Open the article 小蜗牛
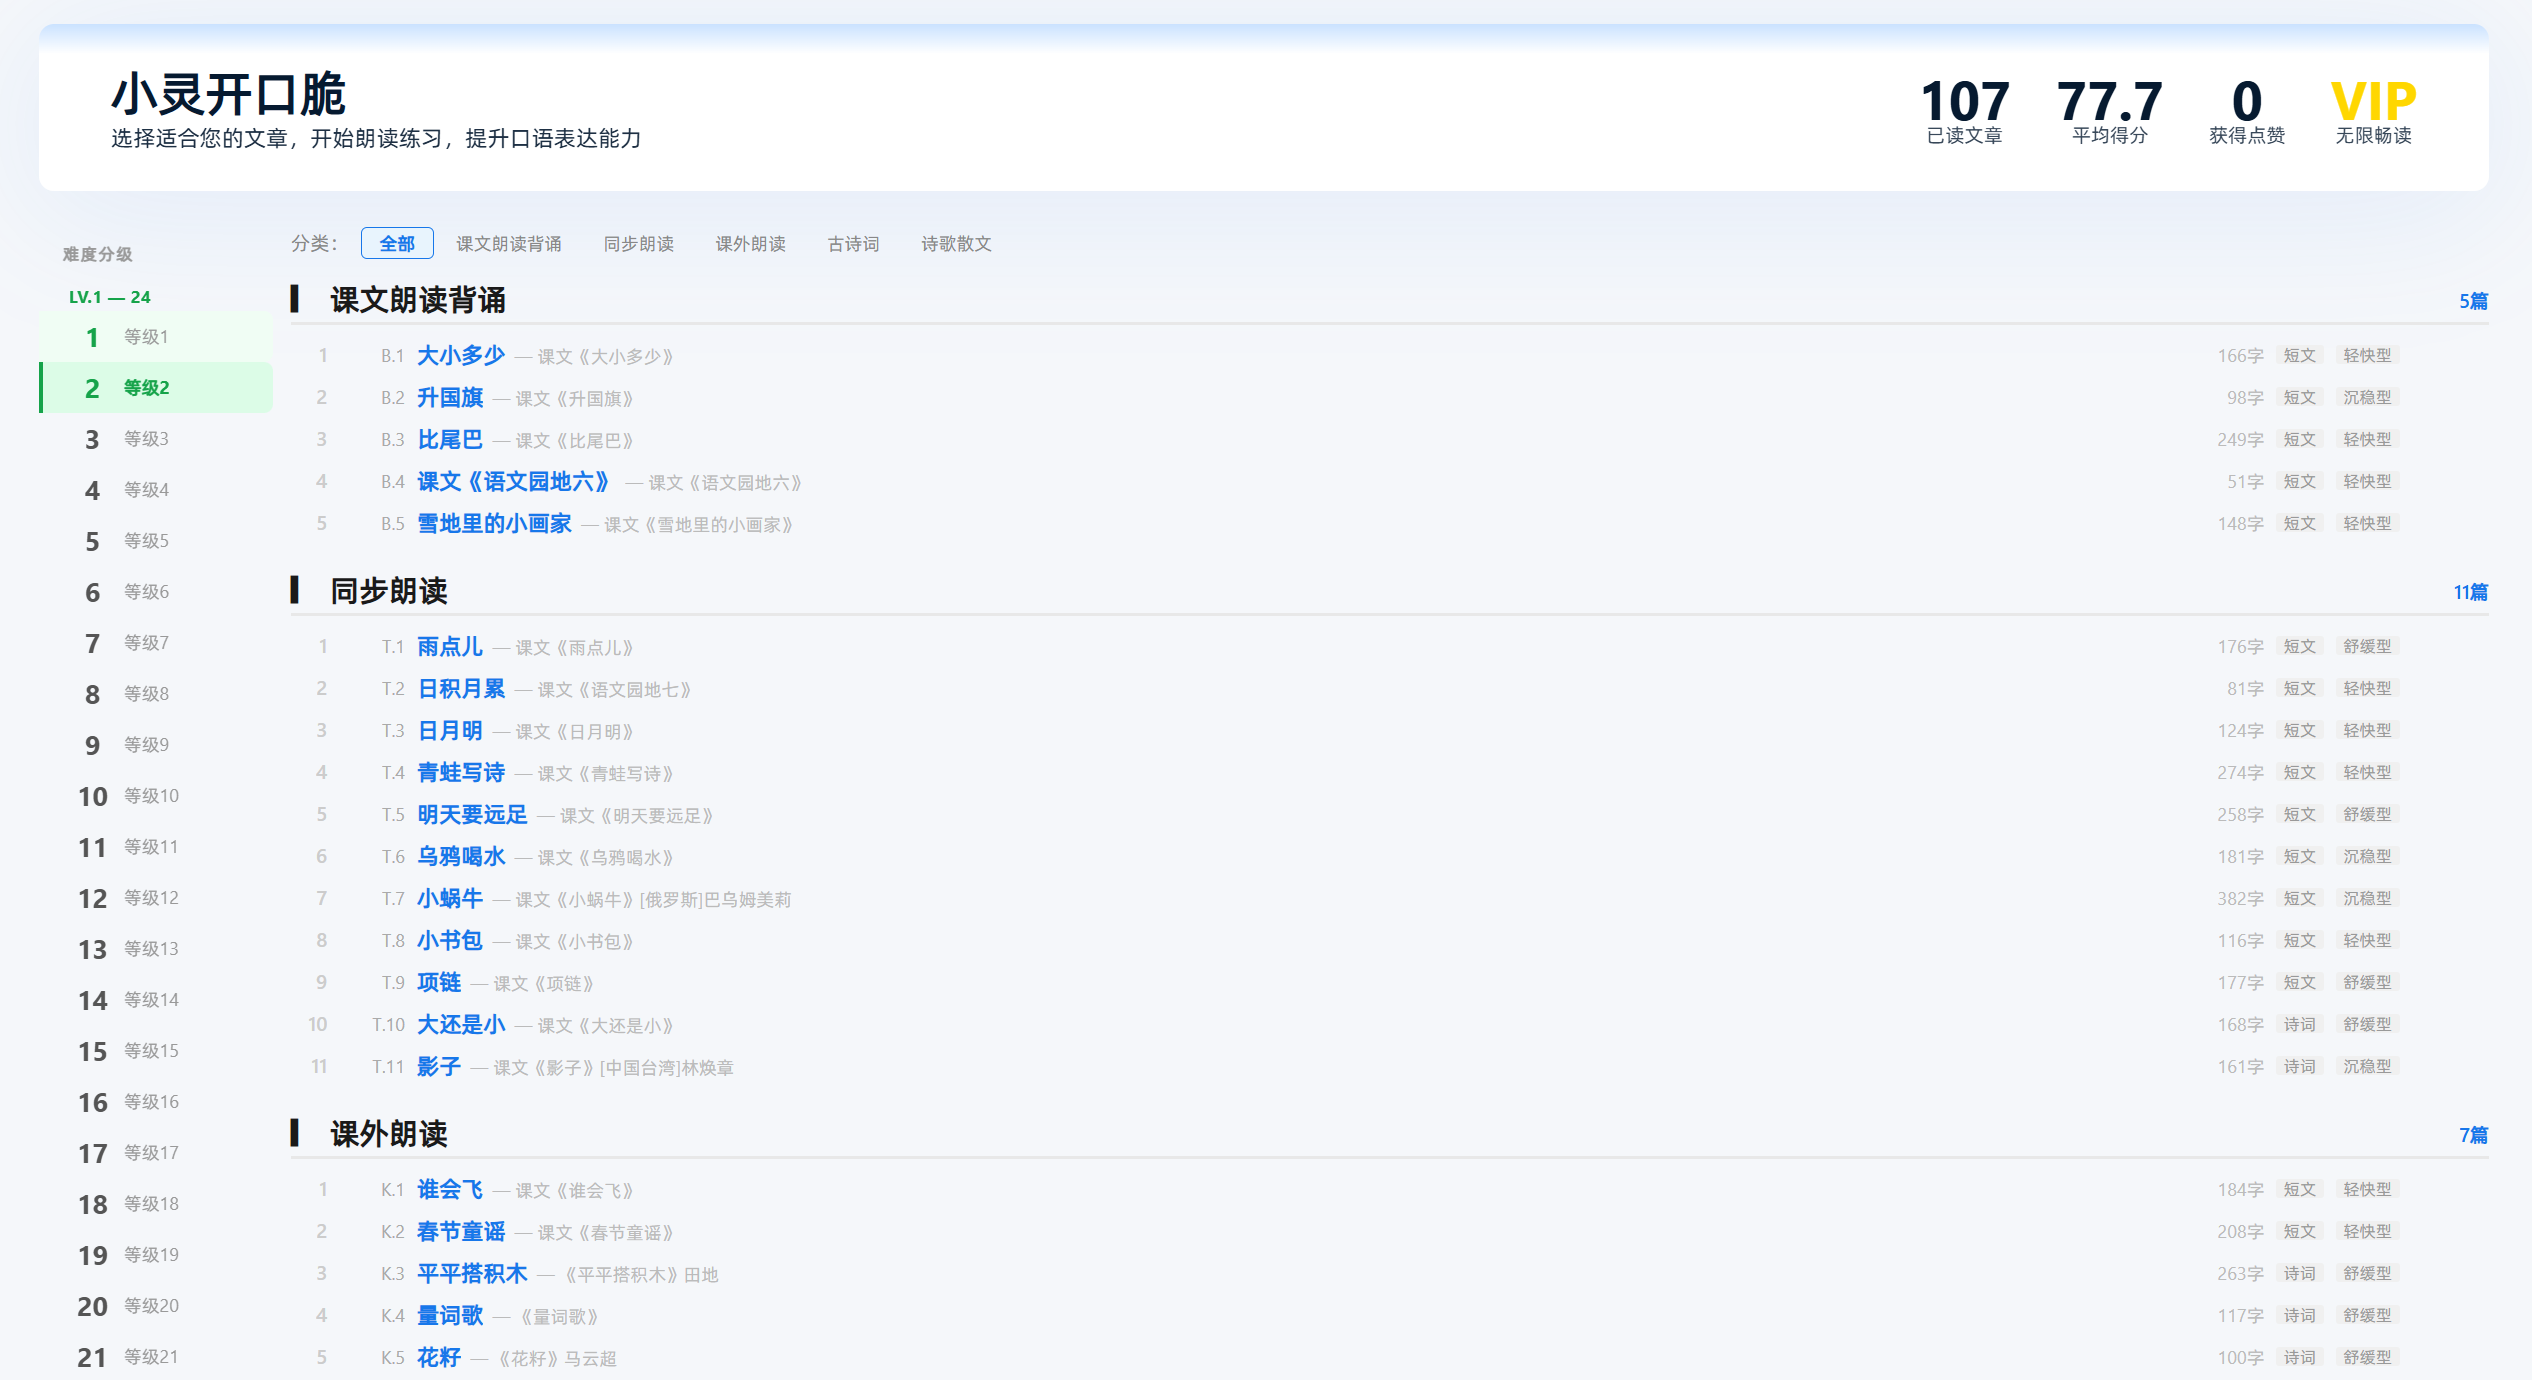Viewport: 2532px width, 1380px height. click(450, 898)
